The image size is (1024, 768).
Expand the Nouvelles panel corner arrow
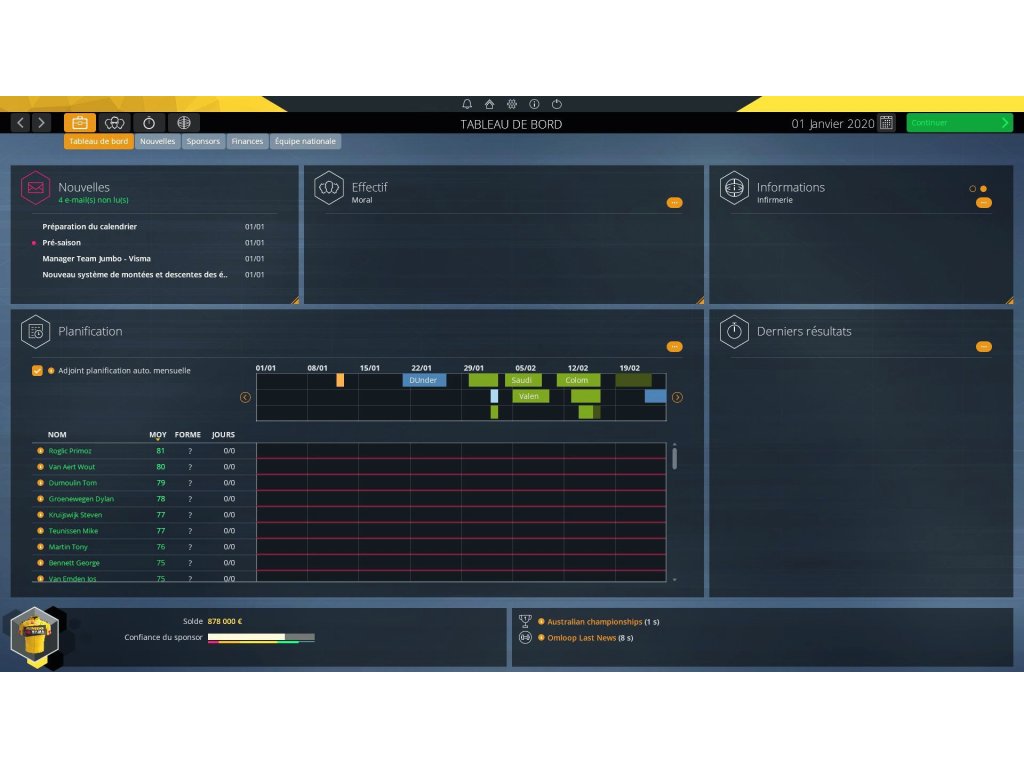click(295, 300)
